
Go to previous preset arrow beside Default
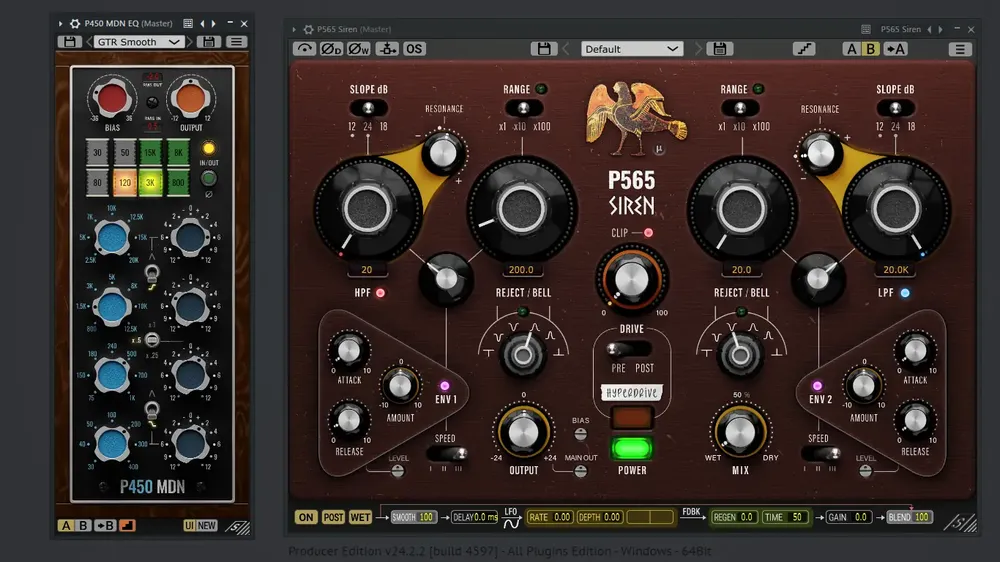[566, 49]
